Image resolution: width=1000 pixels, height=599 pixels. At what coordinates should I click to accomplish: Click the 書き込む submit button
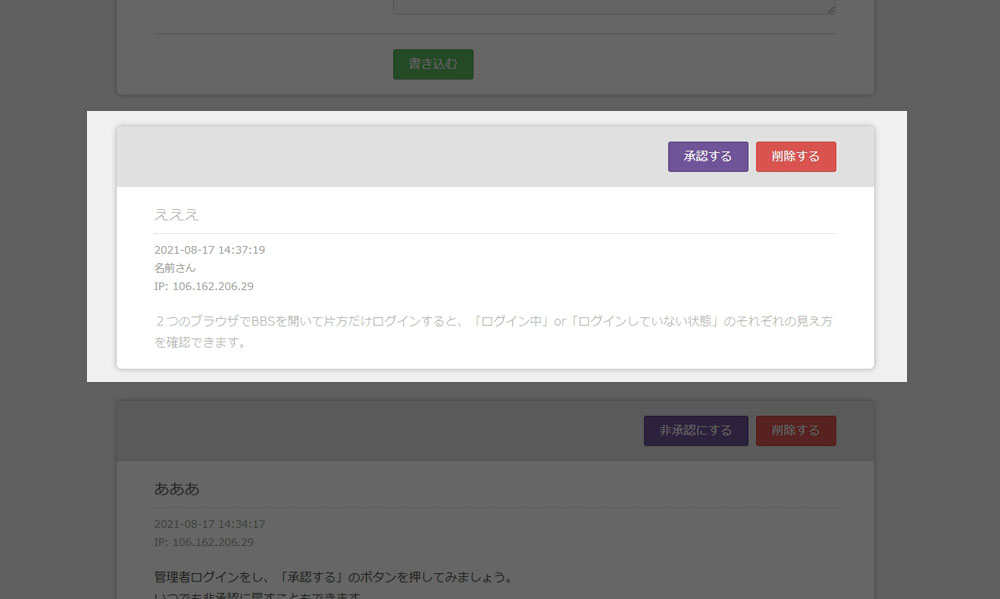click(x=433, y=64)
